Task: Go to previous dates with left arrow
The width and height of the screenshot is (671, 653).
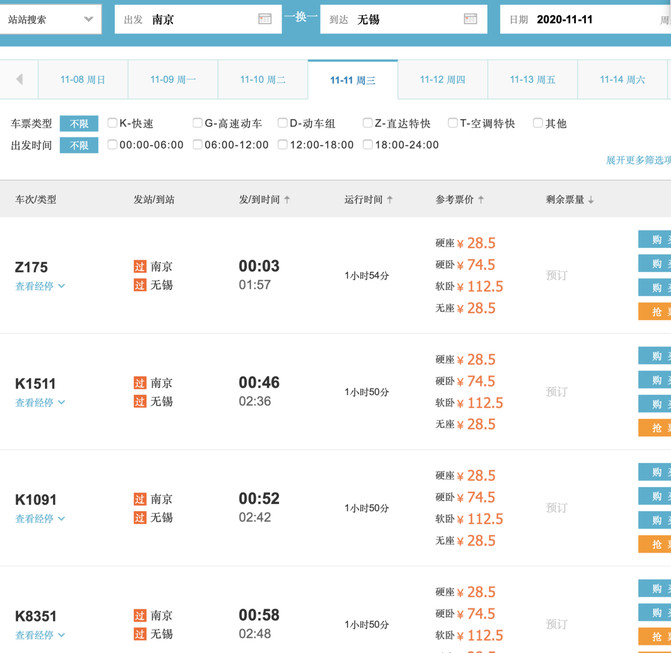Action: 19,79
